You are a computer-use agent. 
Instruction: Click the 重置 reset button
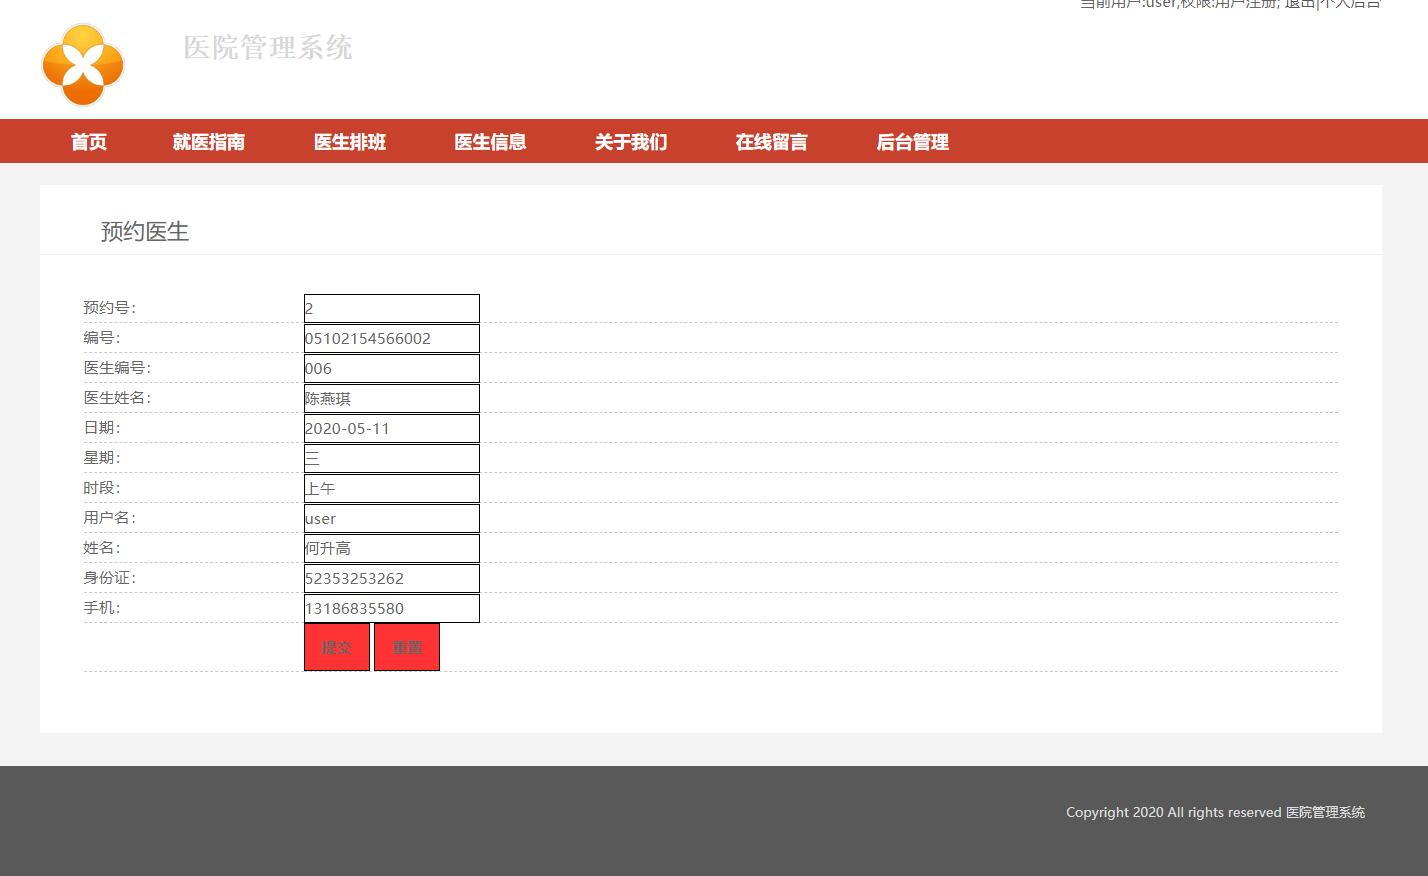pos(406,646)
